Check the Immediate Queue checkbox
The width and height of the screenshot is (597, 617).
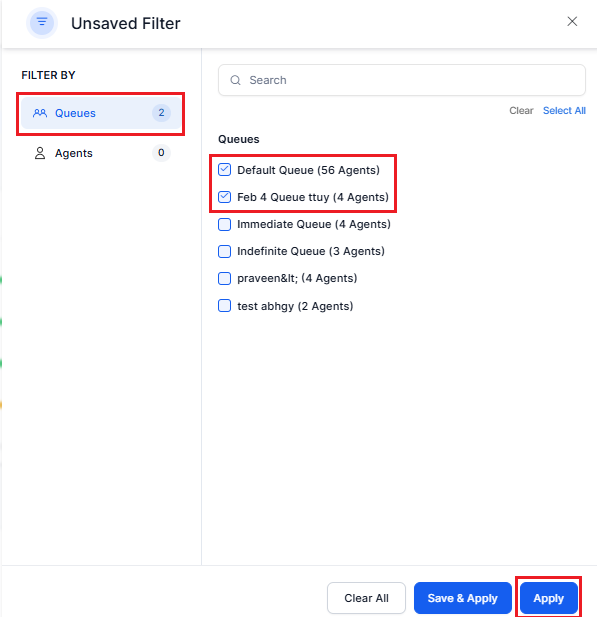pyautogui.click(x=224, y=224)
